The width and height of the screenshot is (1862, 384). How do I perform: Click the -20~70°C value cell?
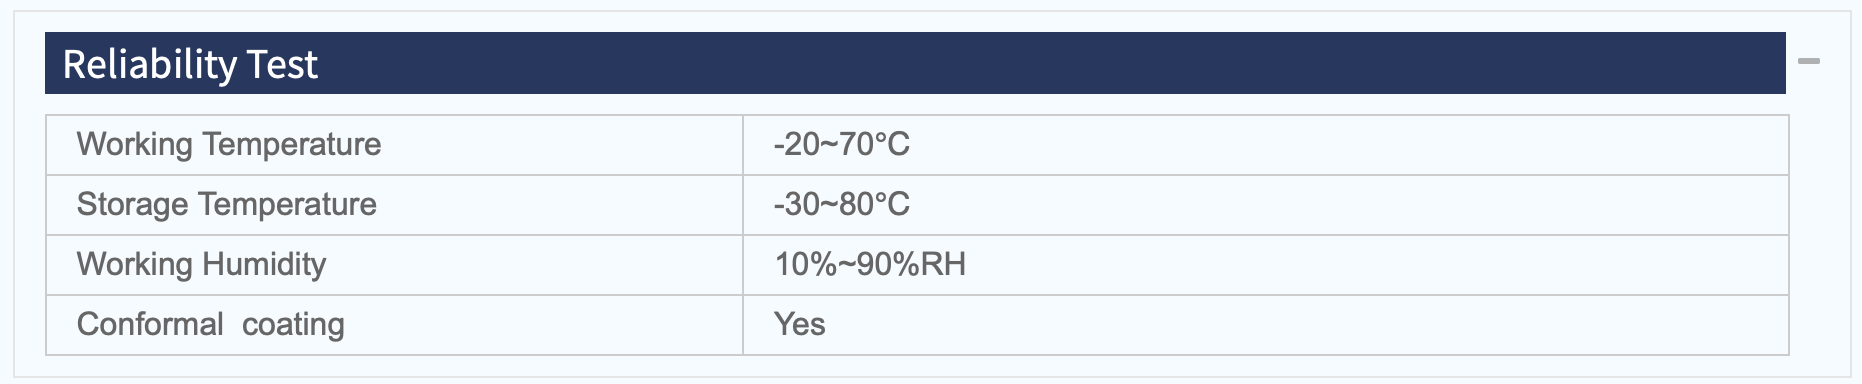tap(1265, 145)
